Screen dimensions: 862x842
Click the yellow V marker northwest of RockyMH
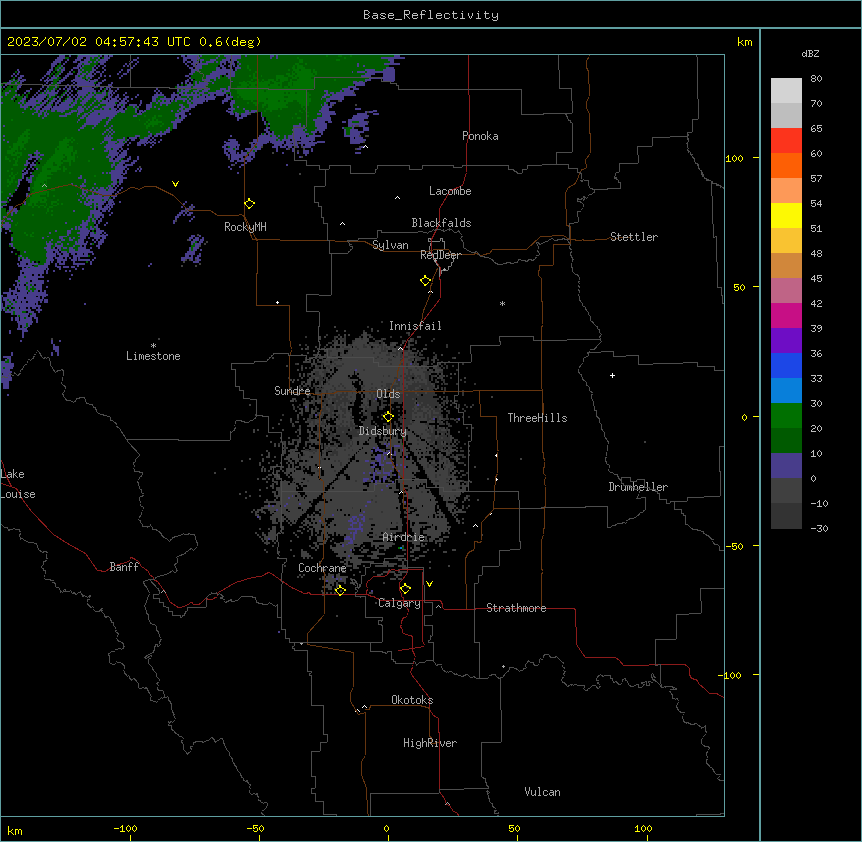pyautogui.click(x=175, y=184)
